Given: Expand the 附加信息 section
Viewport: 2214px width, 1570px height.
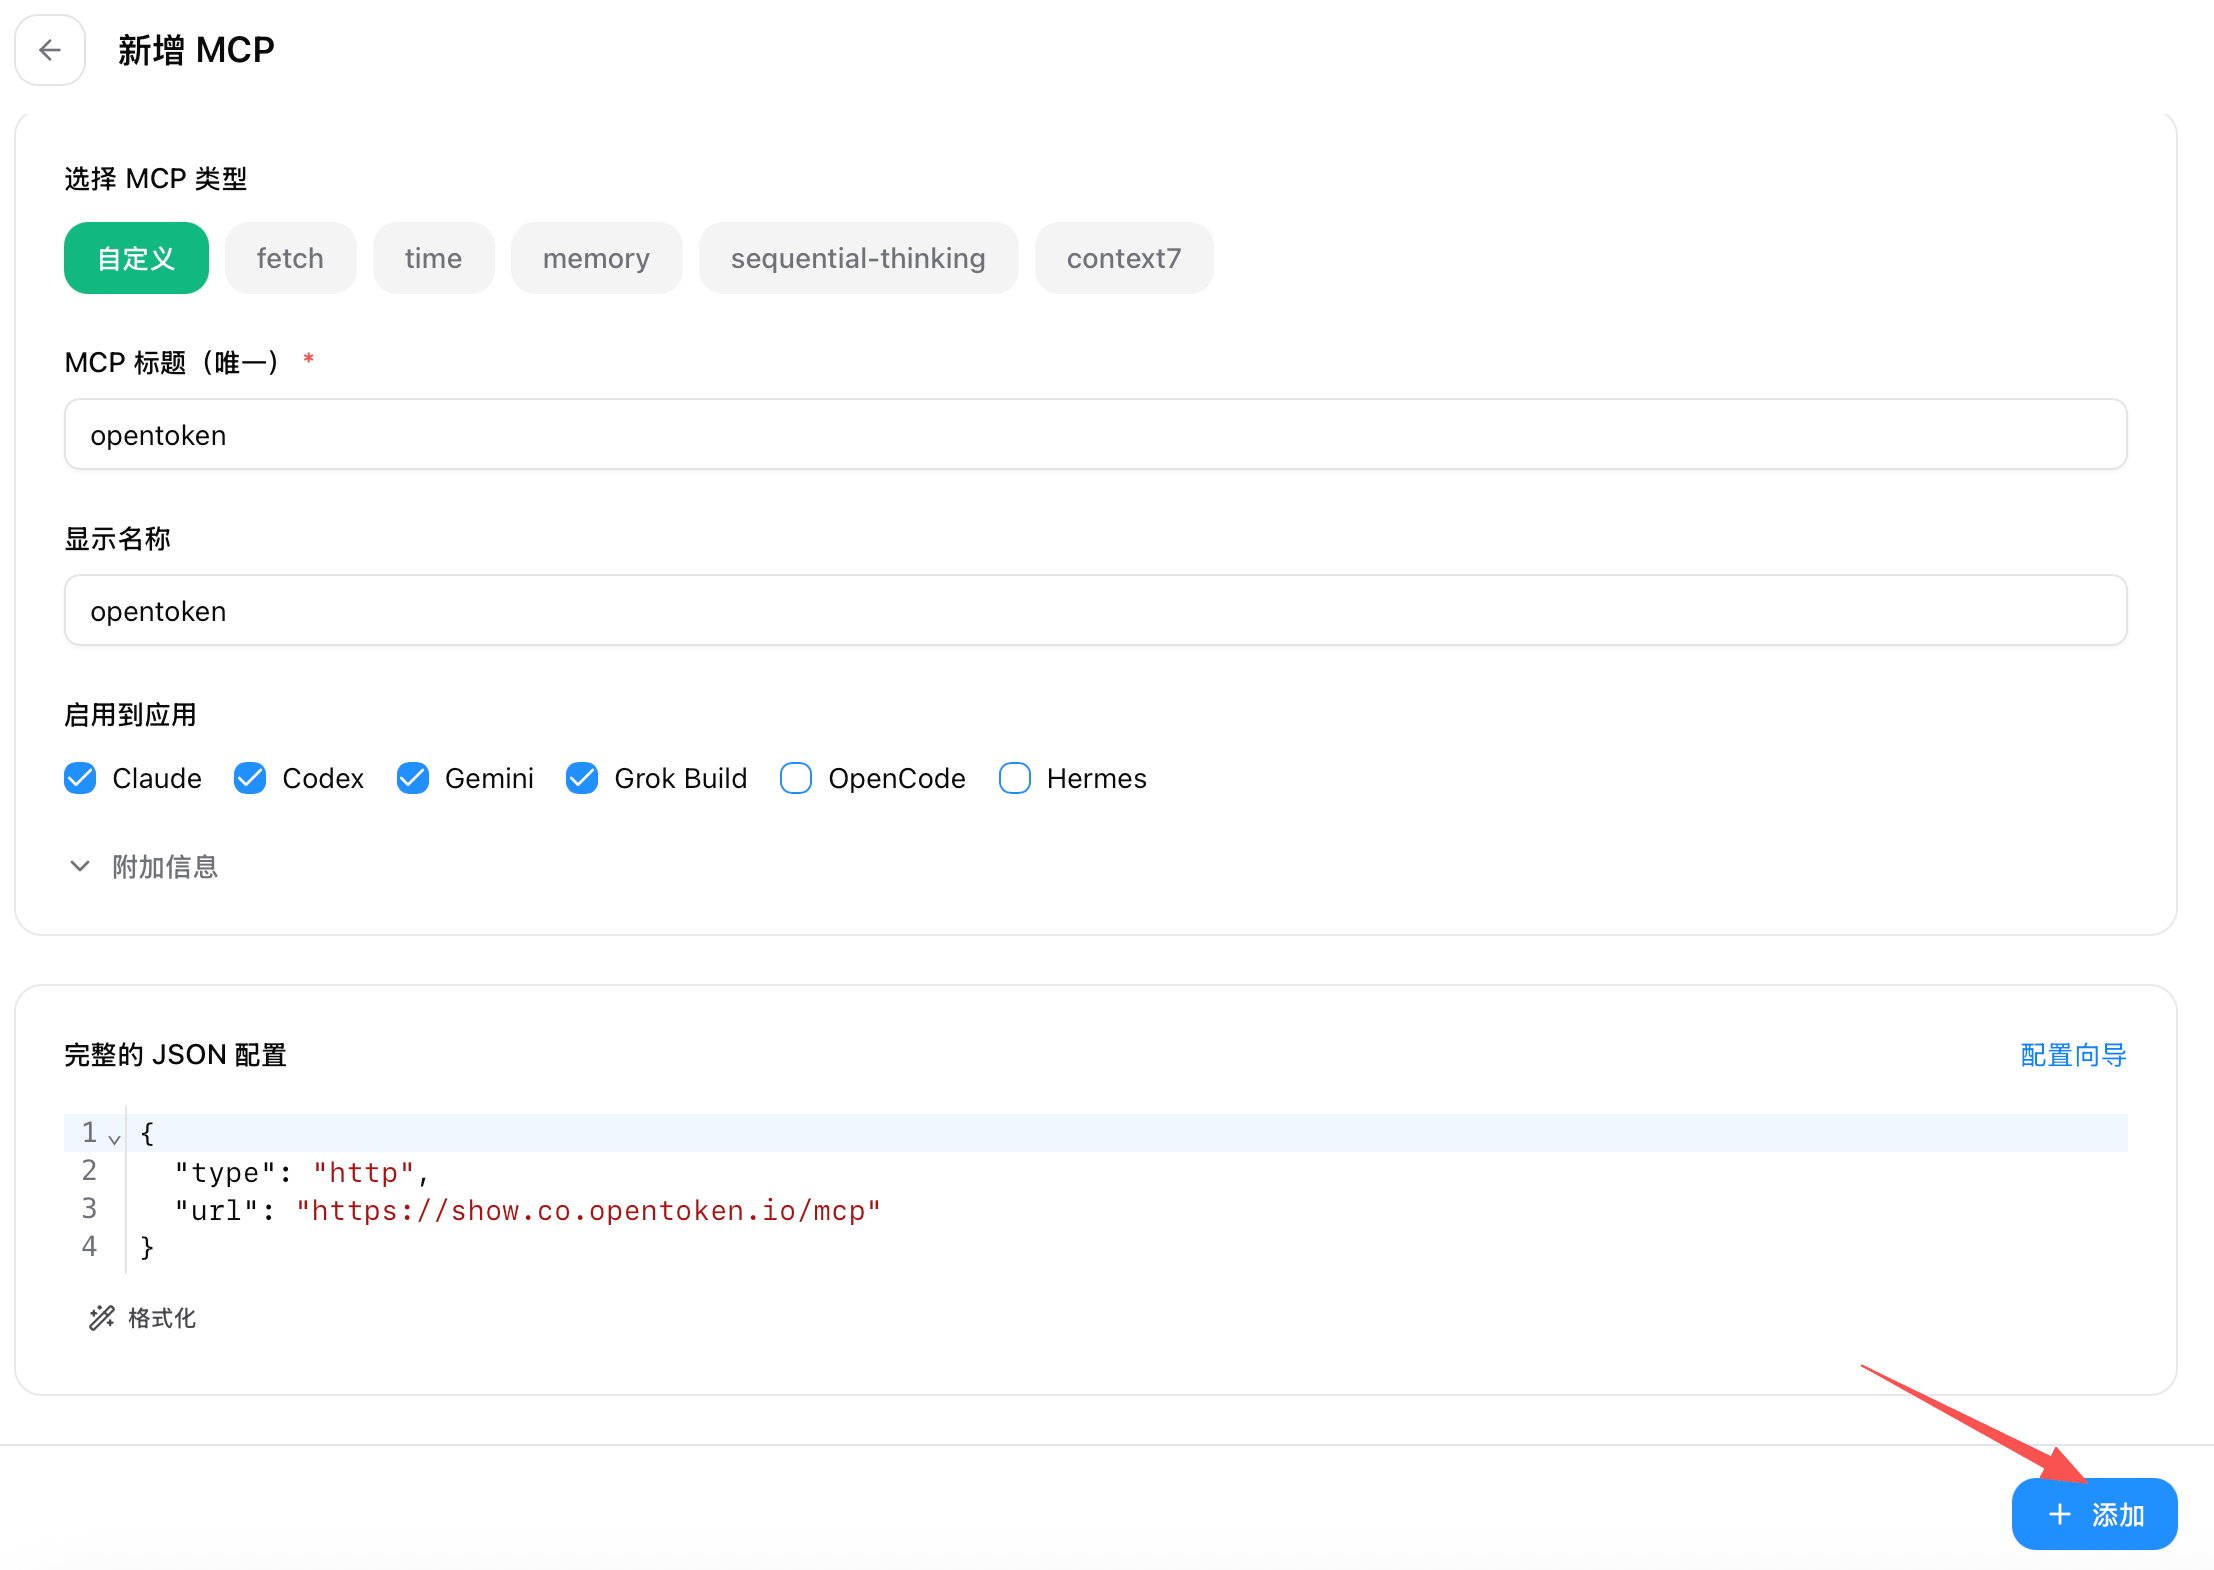Looking at the screenshot, I should [142, 866].
